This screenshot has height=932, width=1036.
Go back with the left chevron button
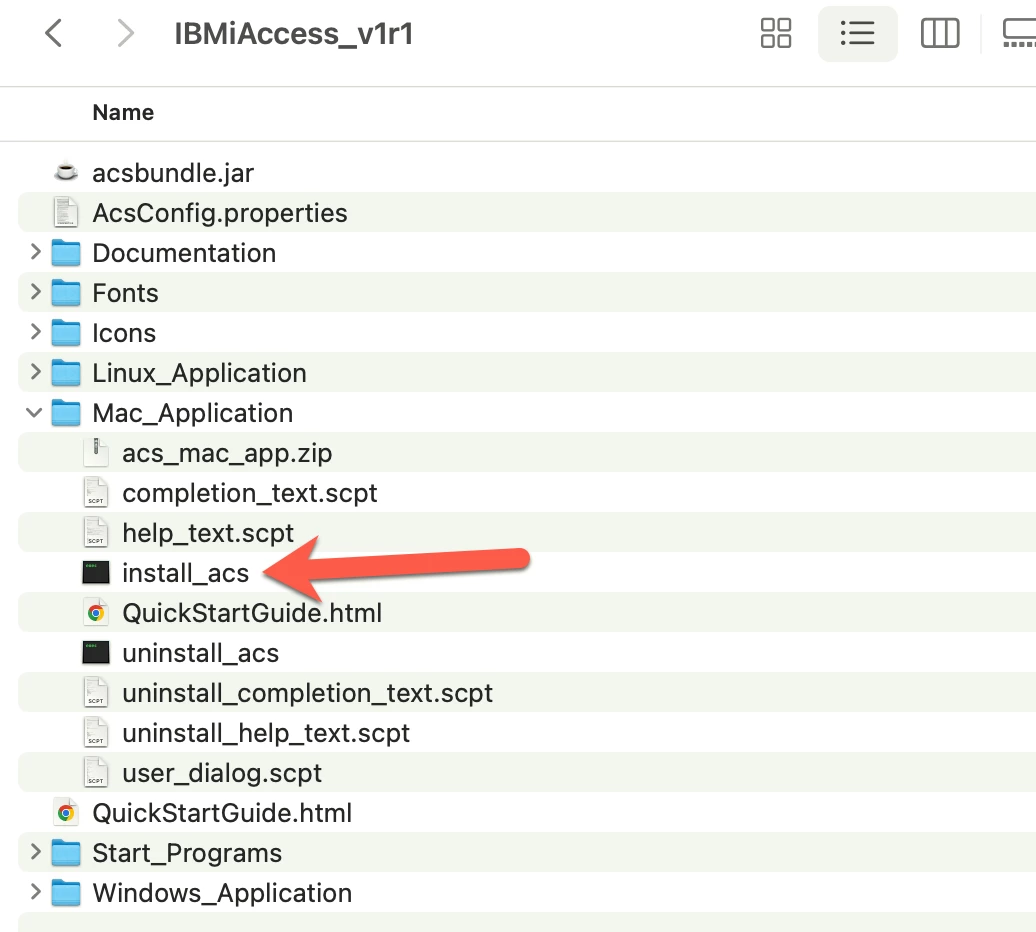pyautogui.click(x=54, y=33)
